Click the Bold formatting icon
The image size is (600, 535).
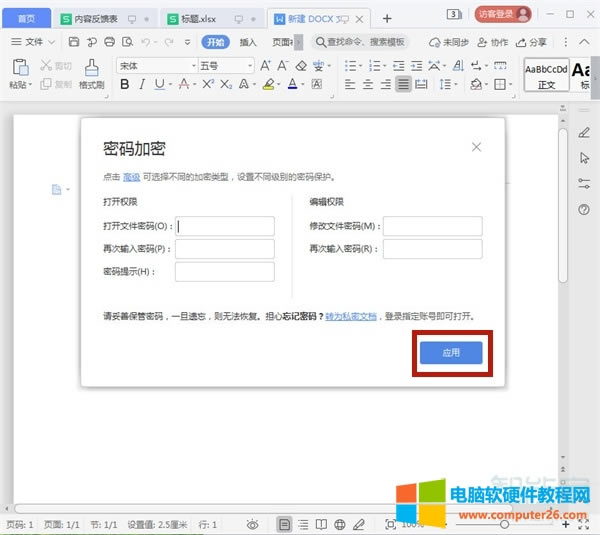tap(125, 85)
